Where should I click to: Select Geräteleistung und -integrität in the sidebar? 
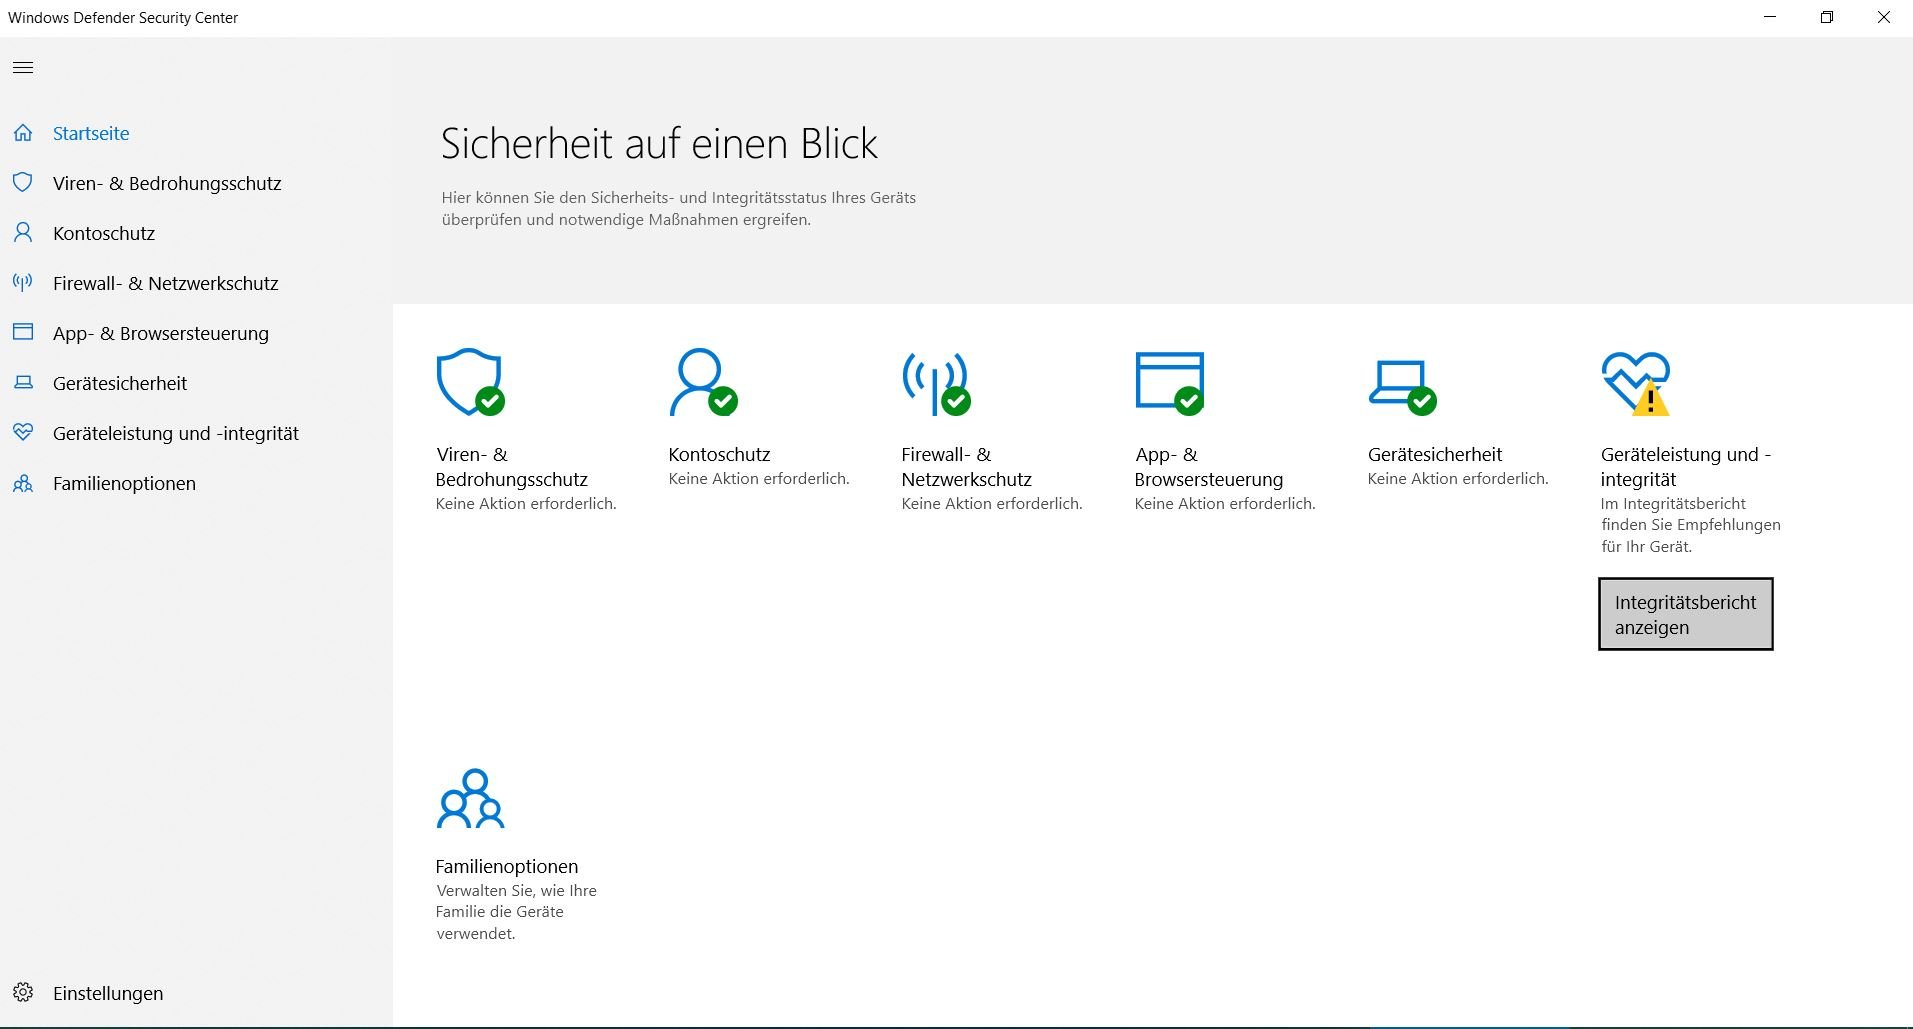[x=176, y=433]
